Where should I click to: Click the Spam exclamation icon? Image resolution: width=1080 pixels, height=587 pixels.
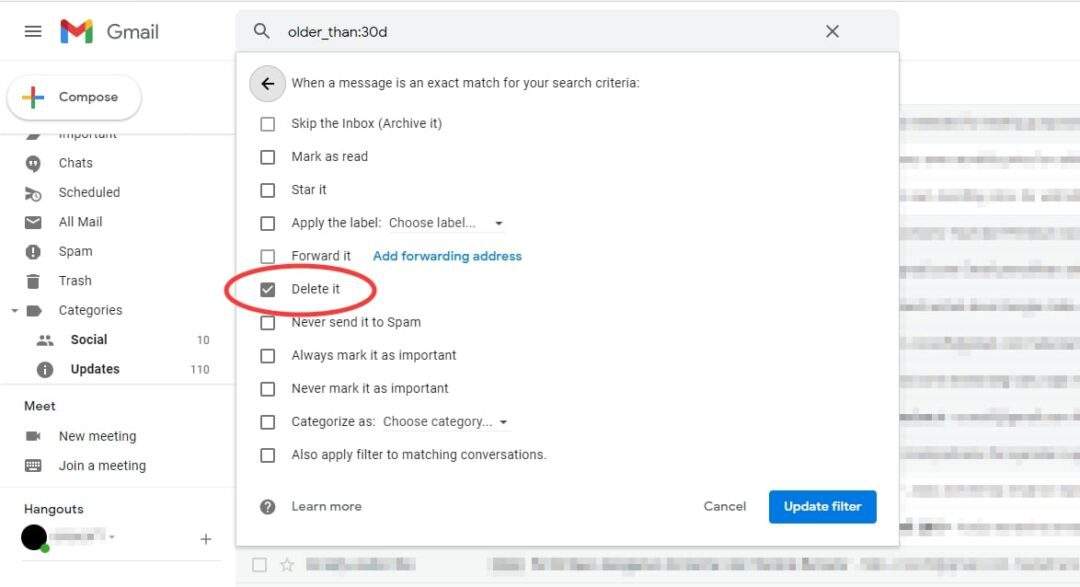[x=33, y=251]
